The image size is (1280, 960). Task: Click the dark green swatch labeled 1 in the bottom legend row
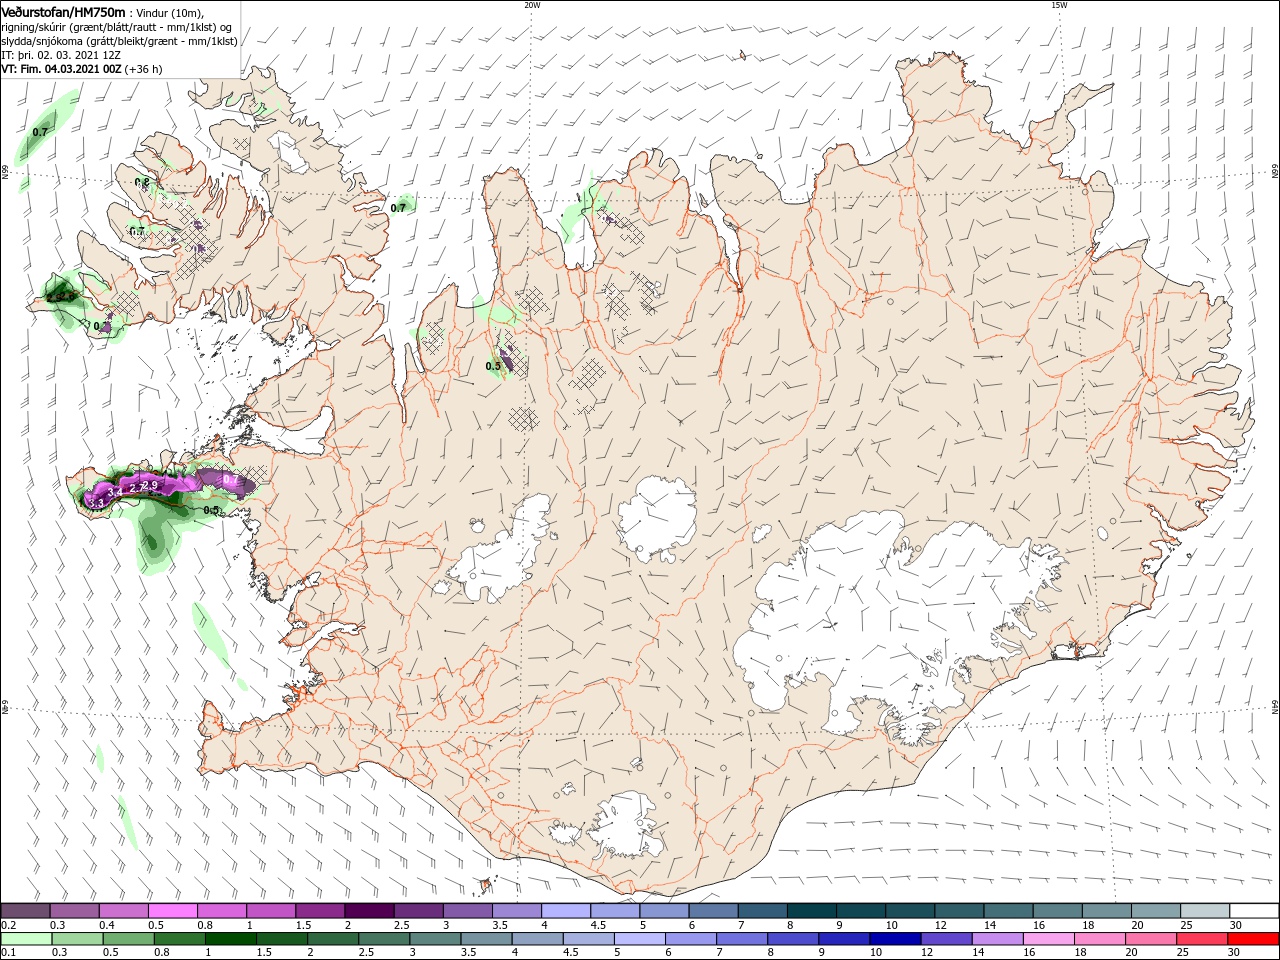coord(232,940)
